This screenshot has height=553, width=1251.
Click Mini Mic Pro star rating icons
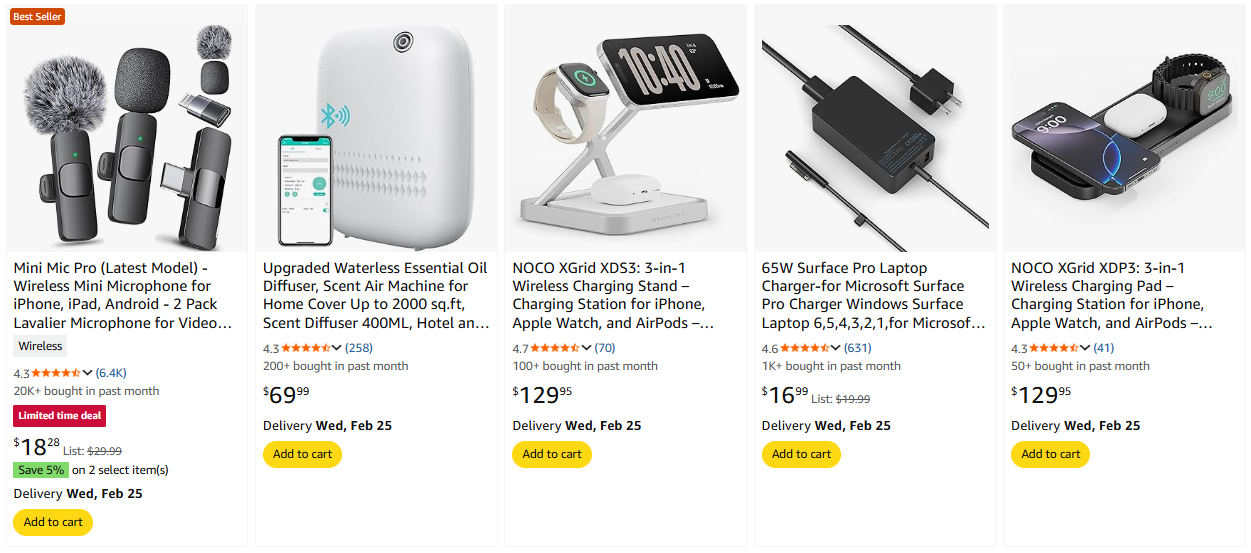[56, 373]
